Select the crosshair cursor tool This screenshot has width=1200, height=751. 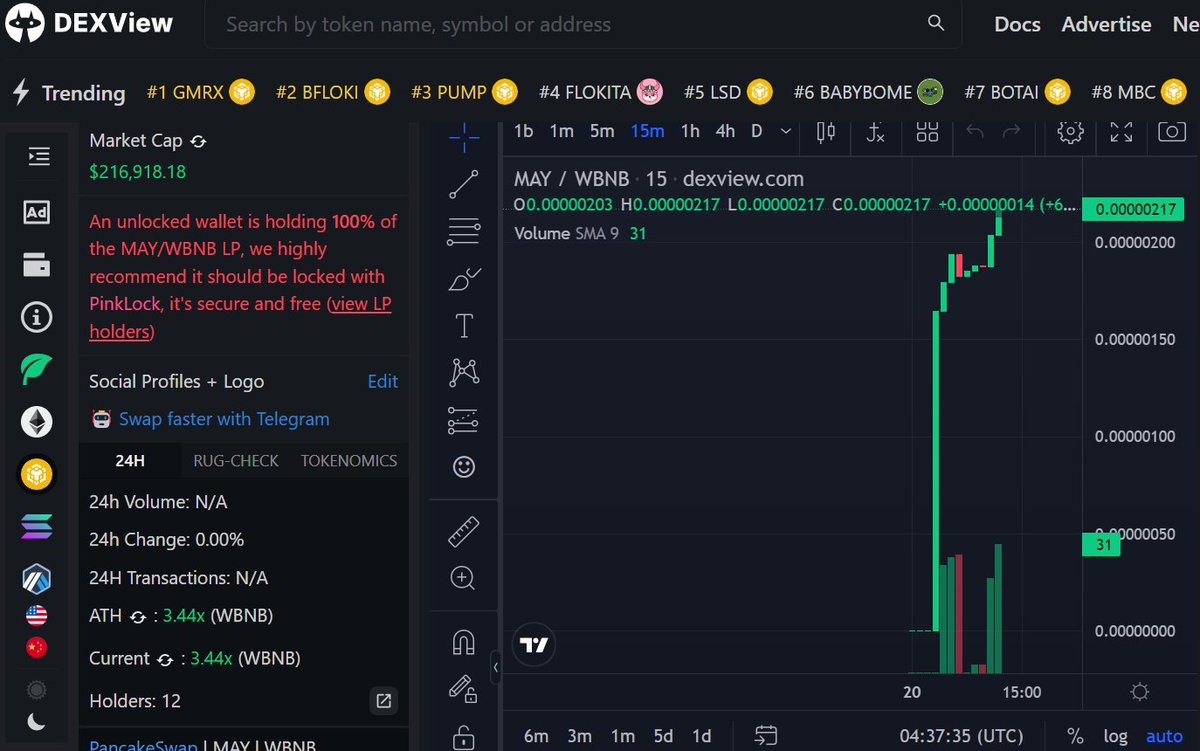(x=463, y=138)
